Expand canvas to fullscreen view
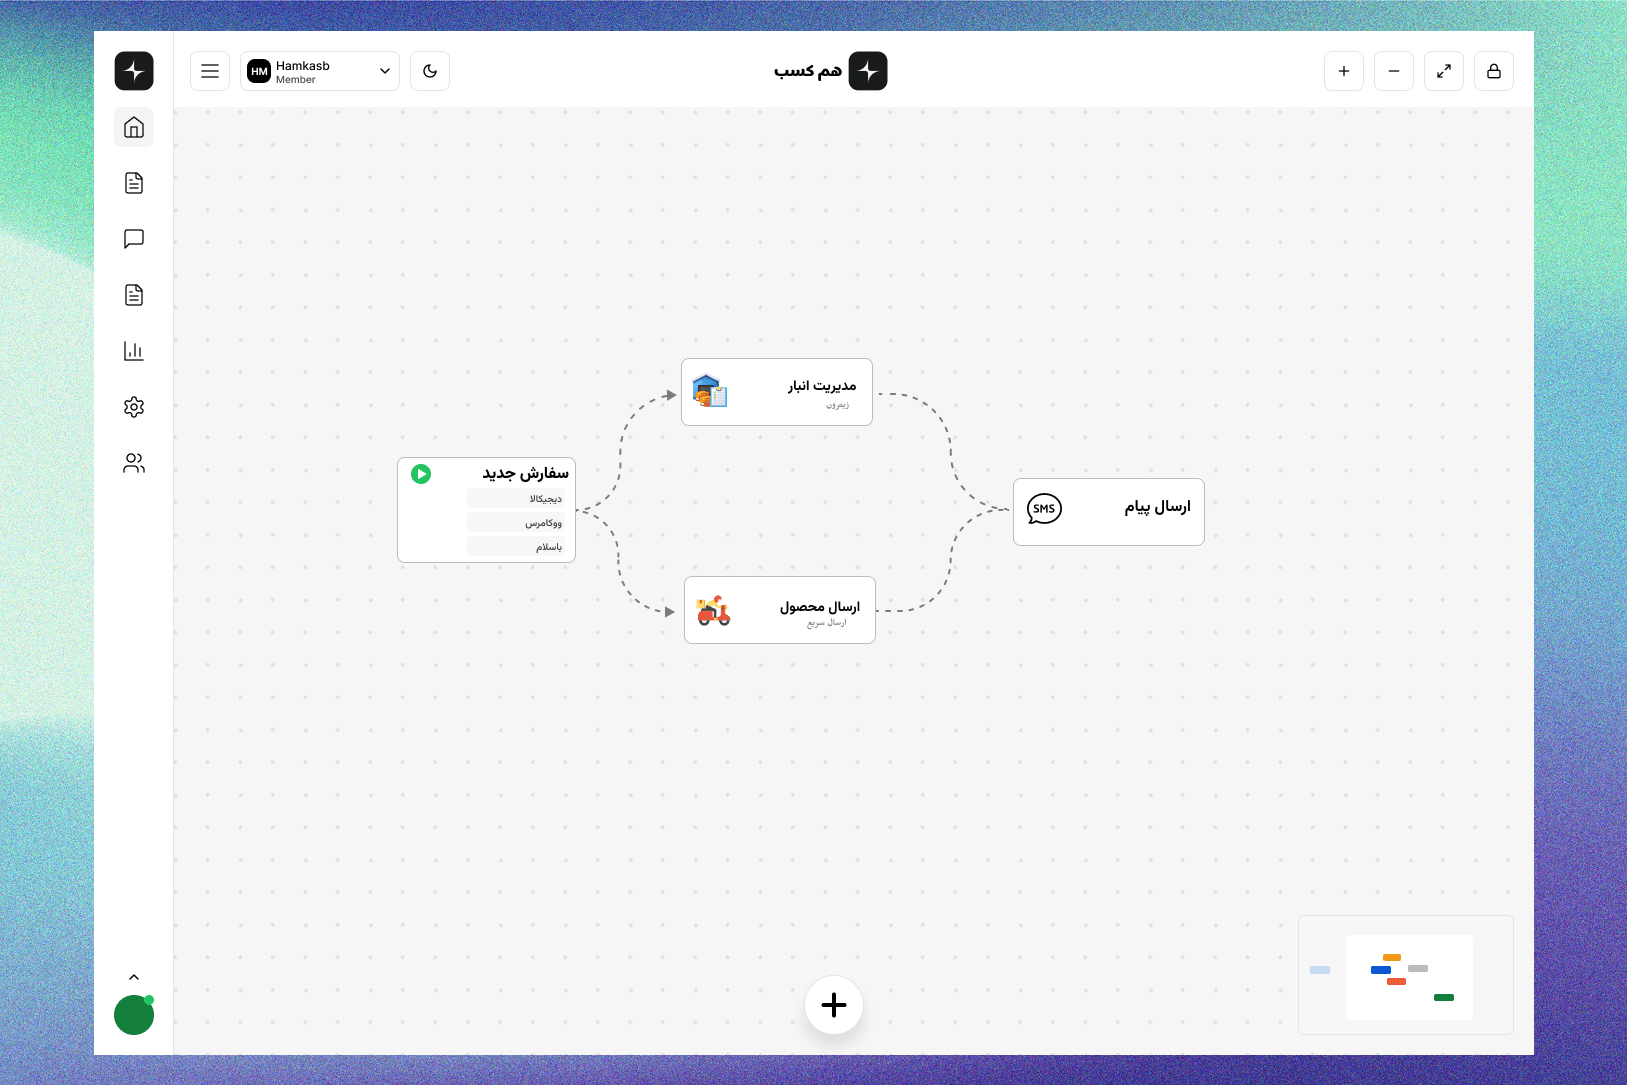Screen dimensions: 1627x1085 1443,71
